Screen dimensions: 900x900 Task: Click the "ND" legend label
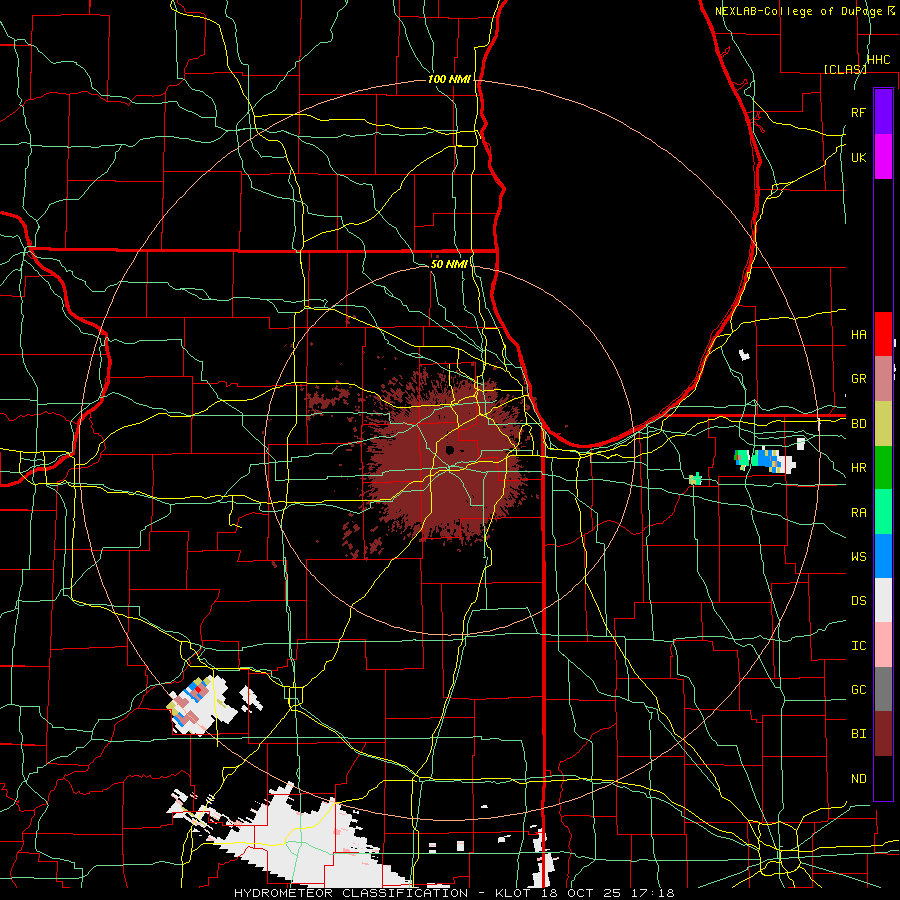(x=858, y=779)
